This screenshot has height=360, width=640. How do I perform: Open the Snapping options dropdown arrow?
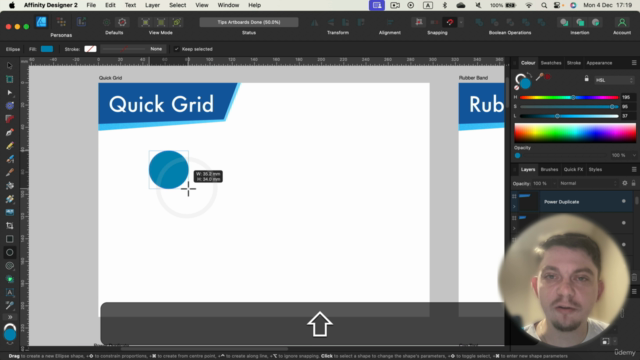click(461, 22)
